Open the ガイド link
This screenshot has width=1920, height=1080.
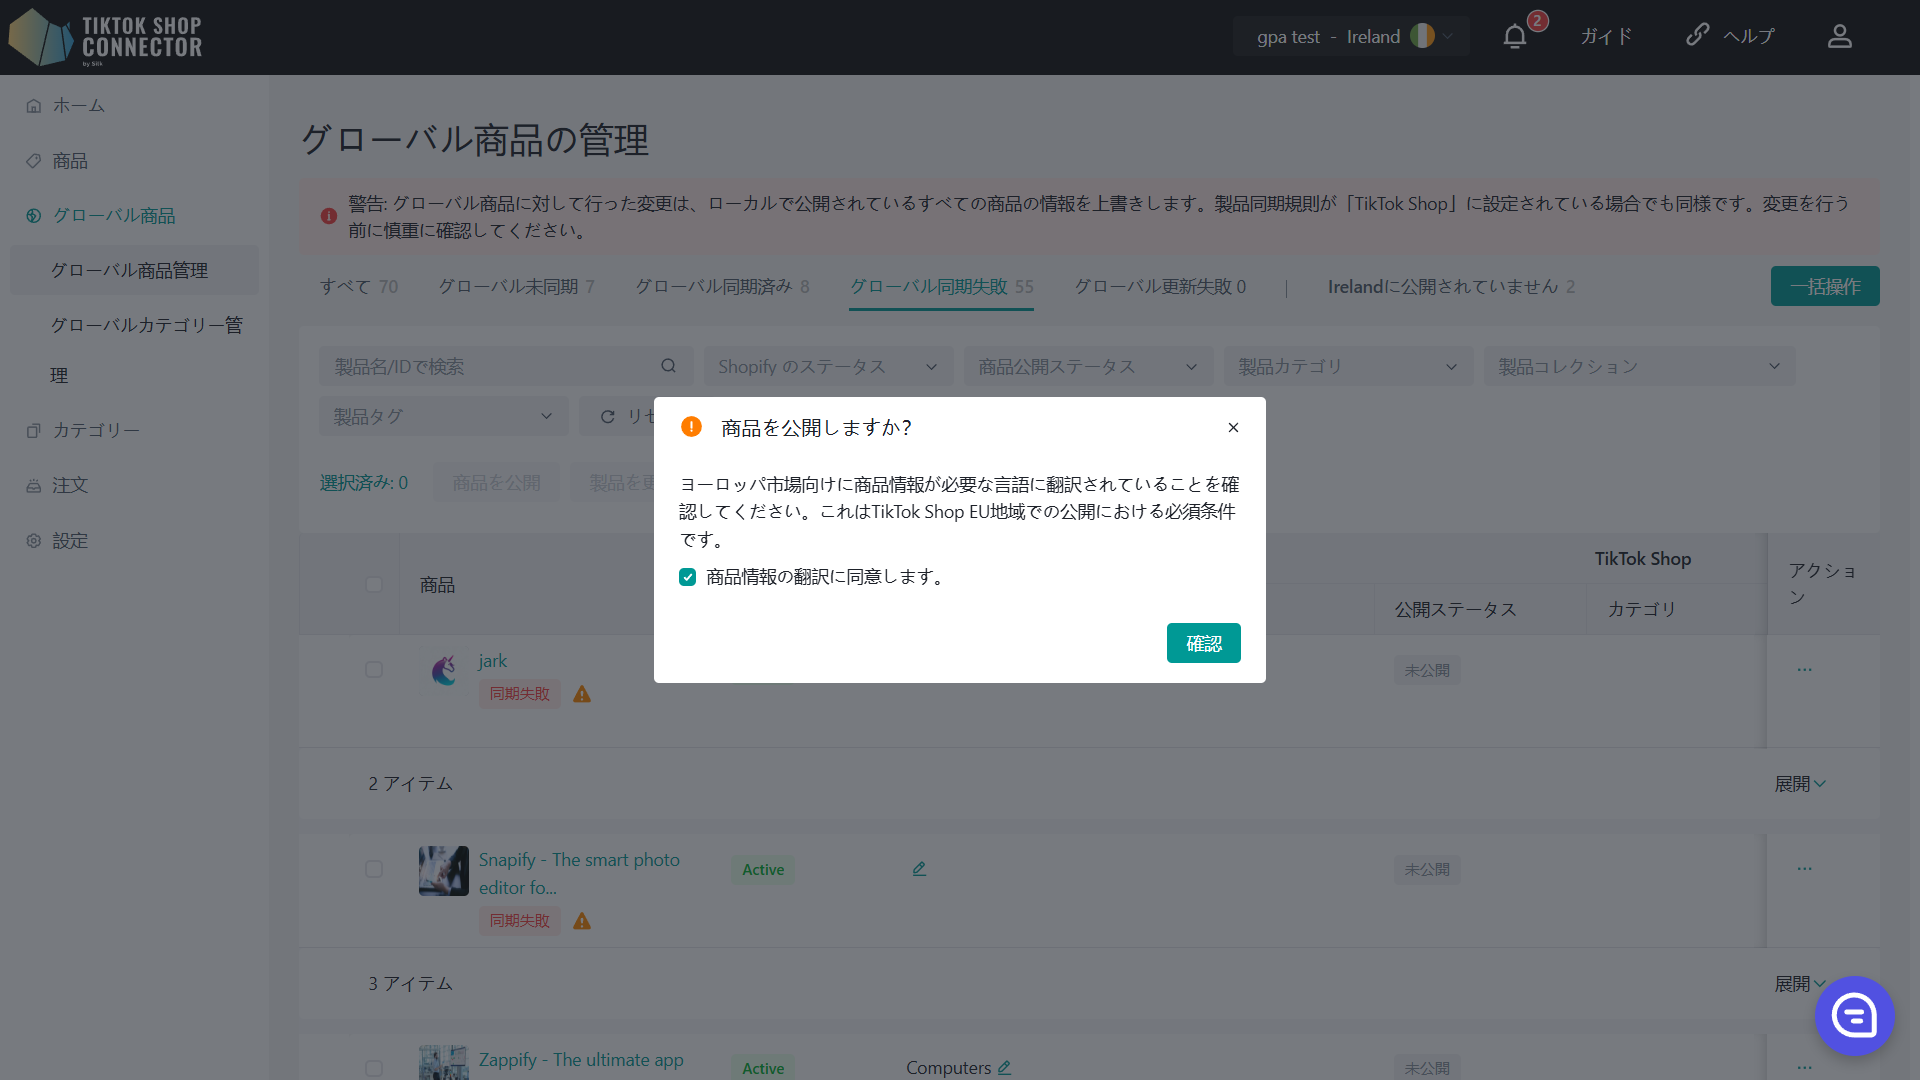coord(1606,37)
